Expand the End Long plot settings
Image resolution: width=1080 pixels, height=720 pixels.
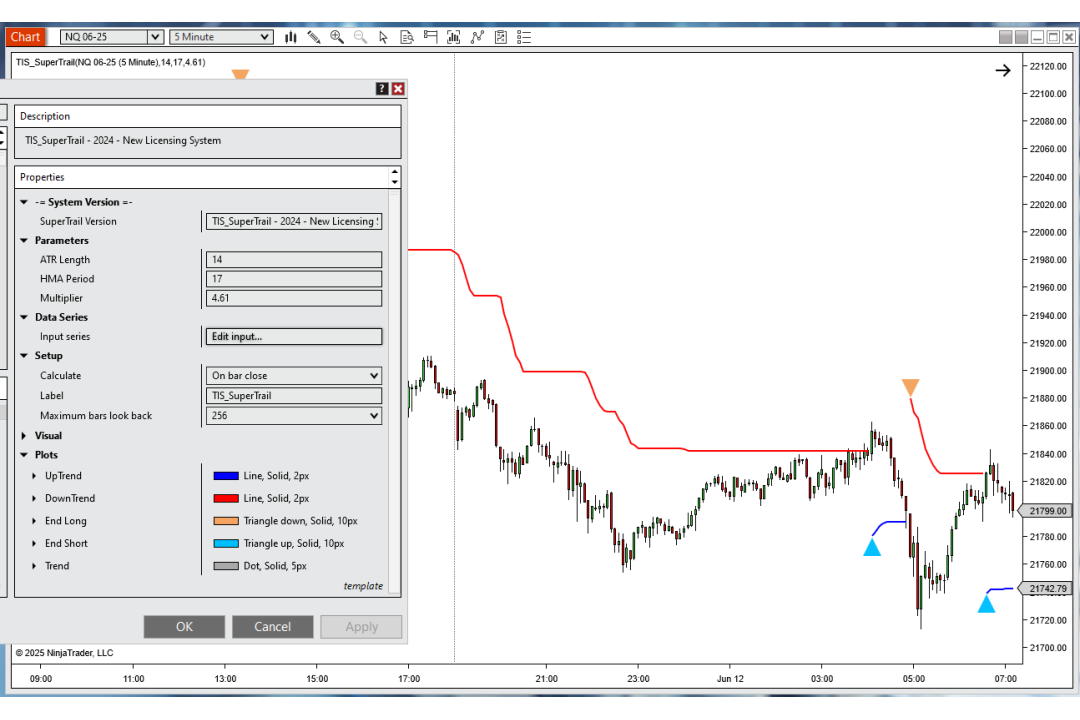coord(34,521)
